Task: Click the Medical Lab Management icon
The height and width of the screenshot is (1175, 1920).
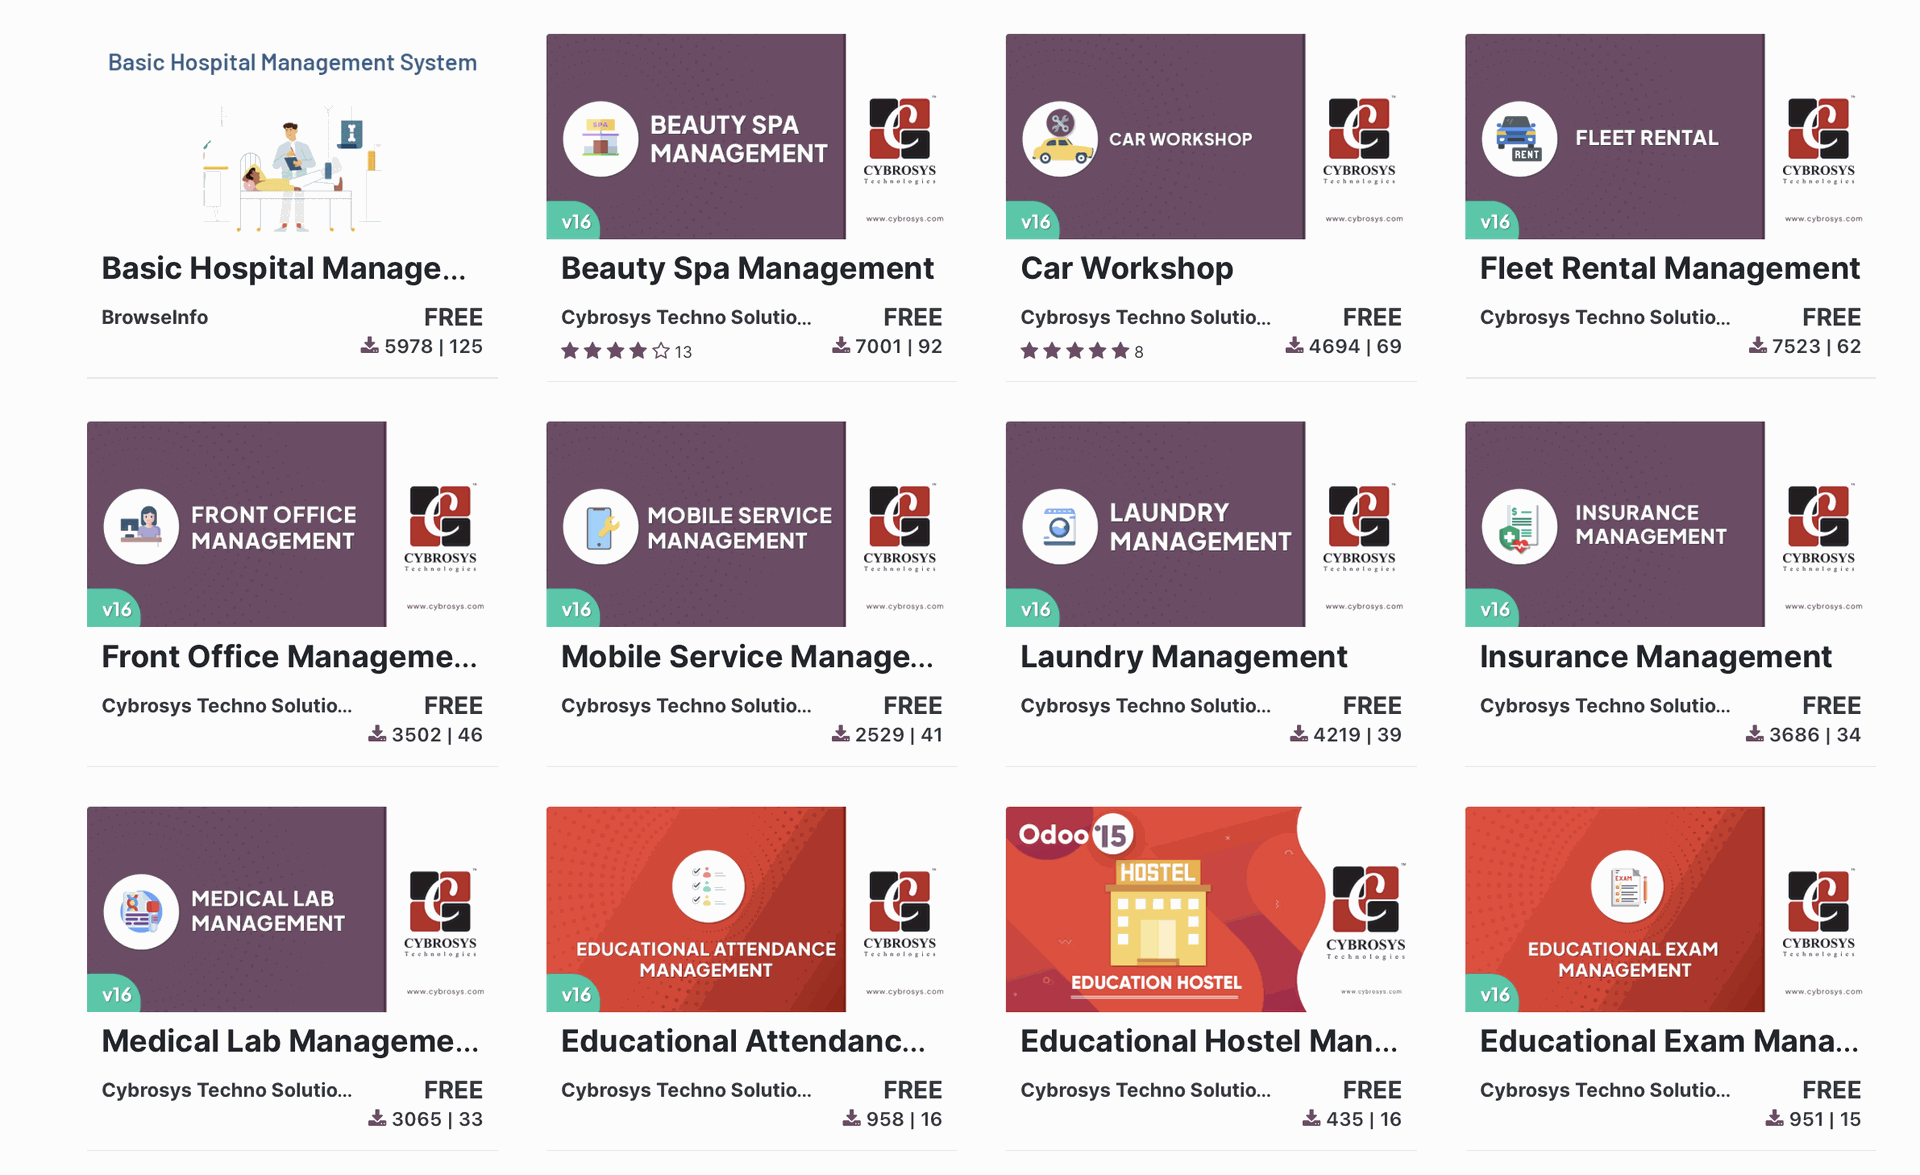Action: (141, 911)
